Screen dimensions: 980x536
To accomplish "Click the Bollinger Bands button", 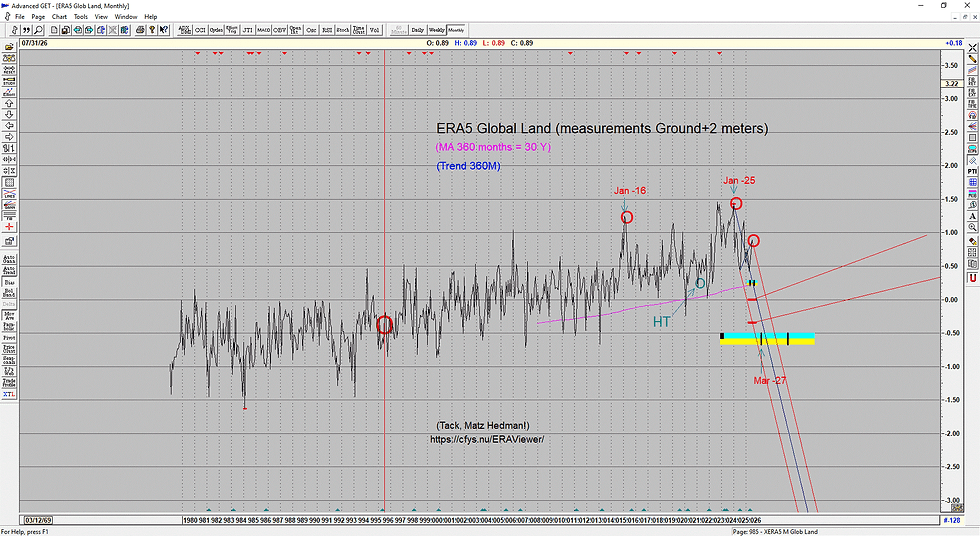I will pyautogui.click(x=9, y=293).
